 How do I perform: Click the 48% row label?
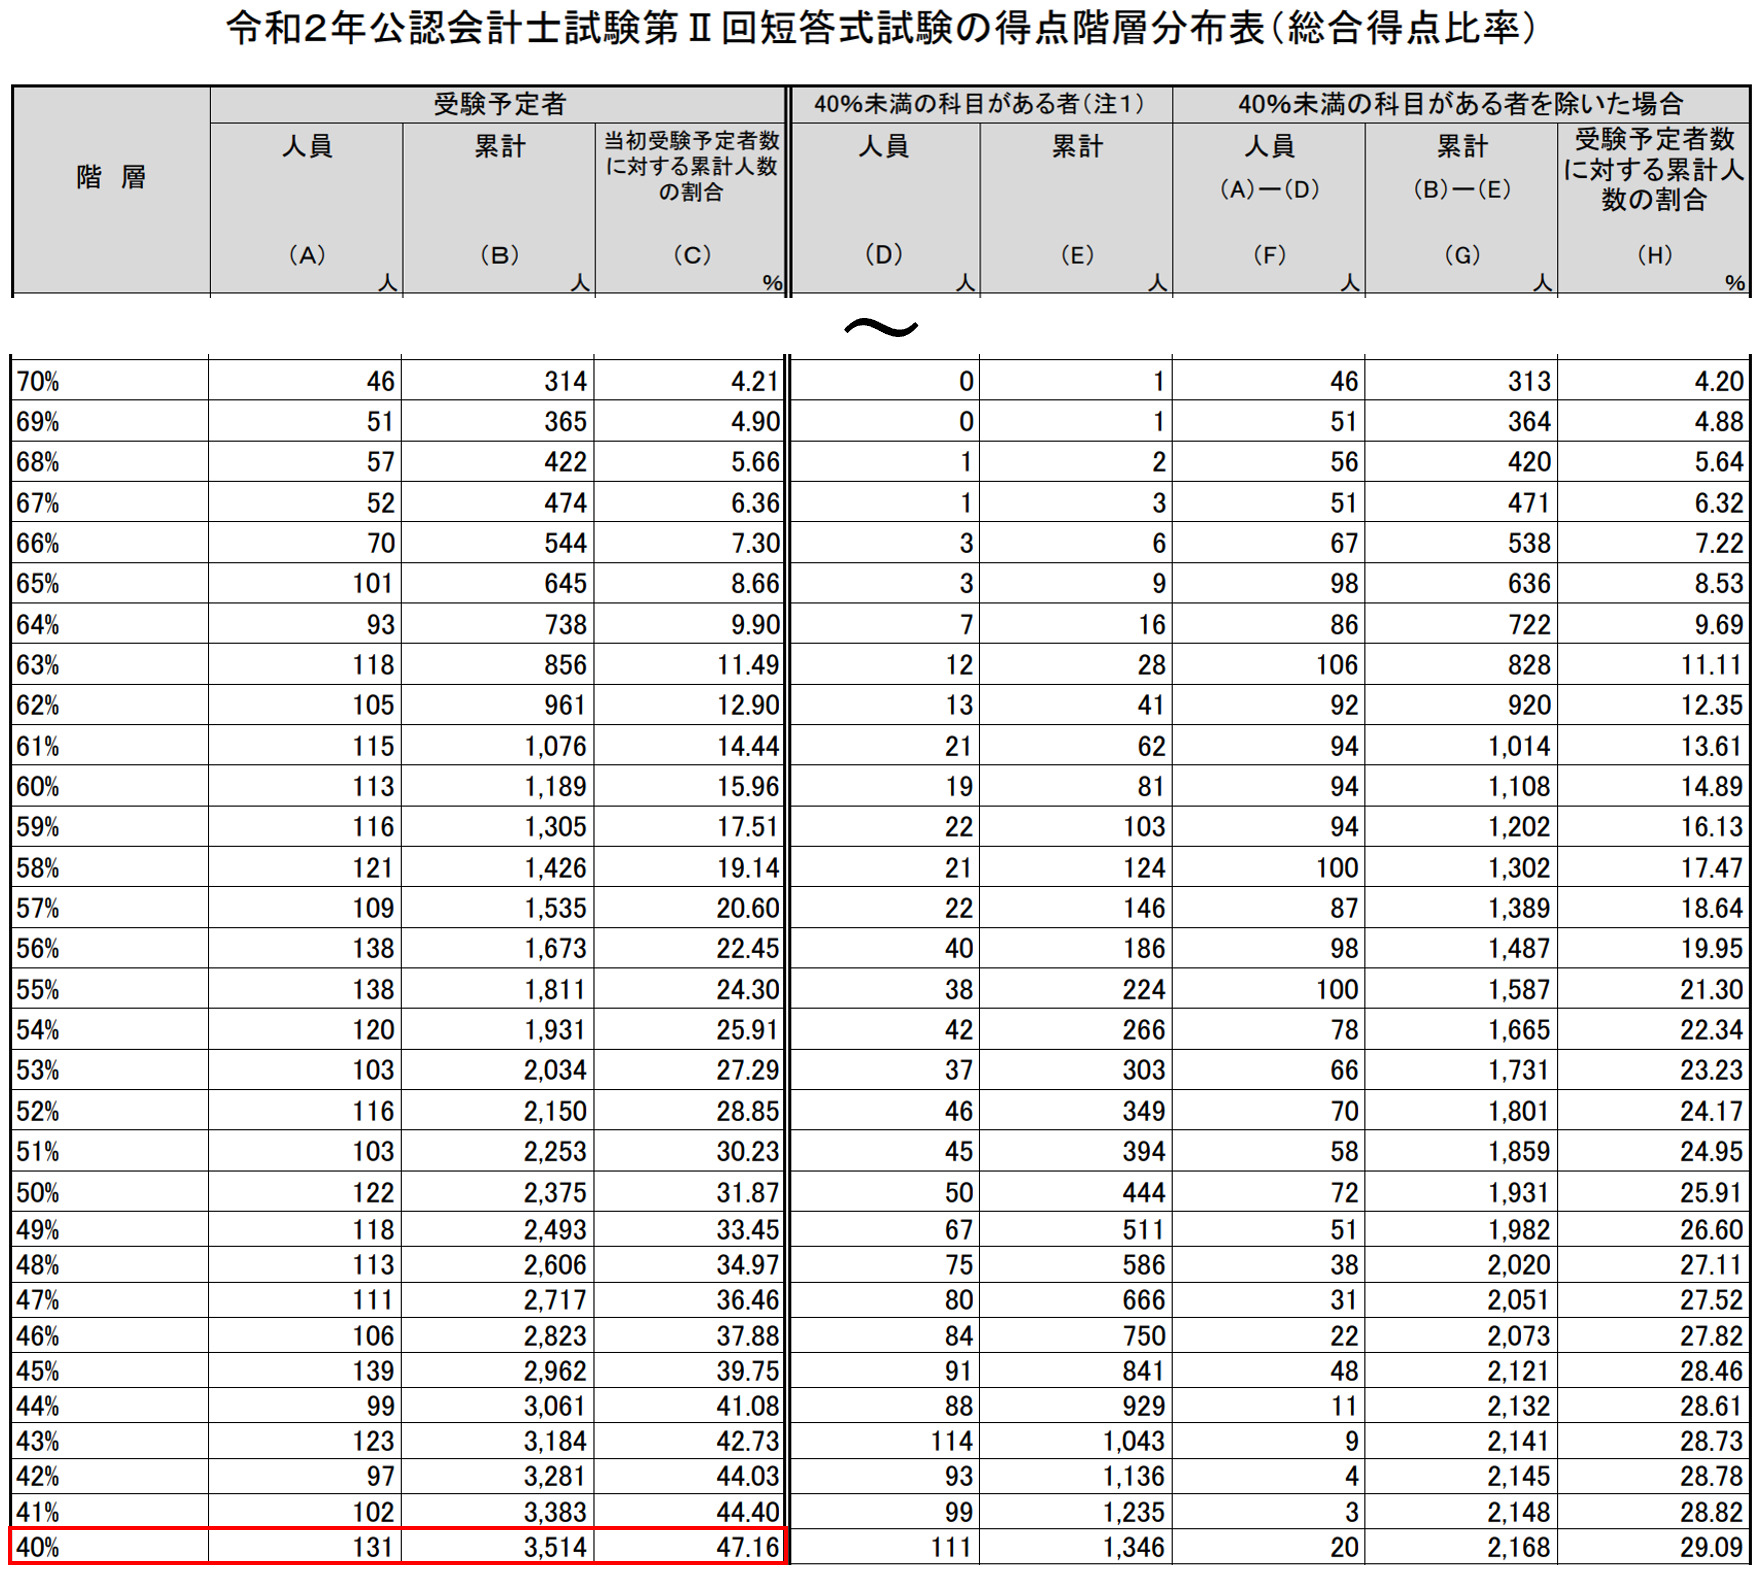(38, 1265)
